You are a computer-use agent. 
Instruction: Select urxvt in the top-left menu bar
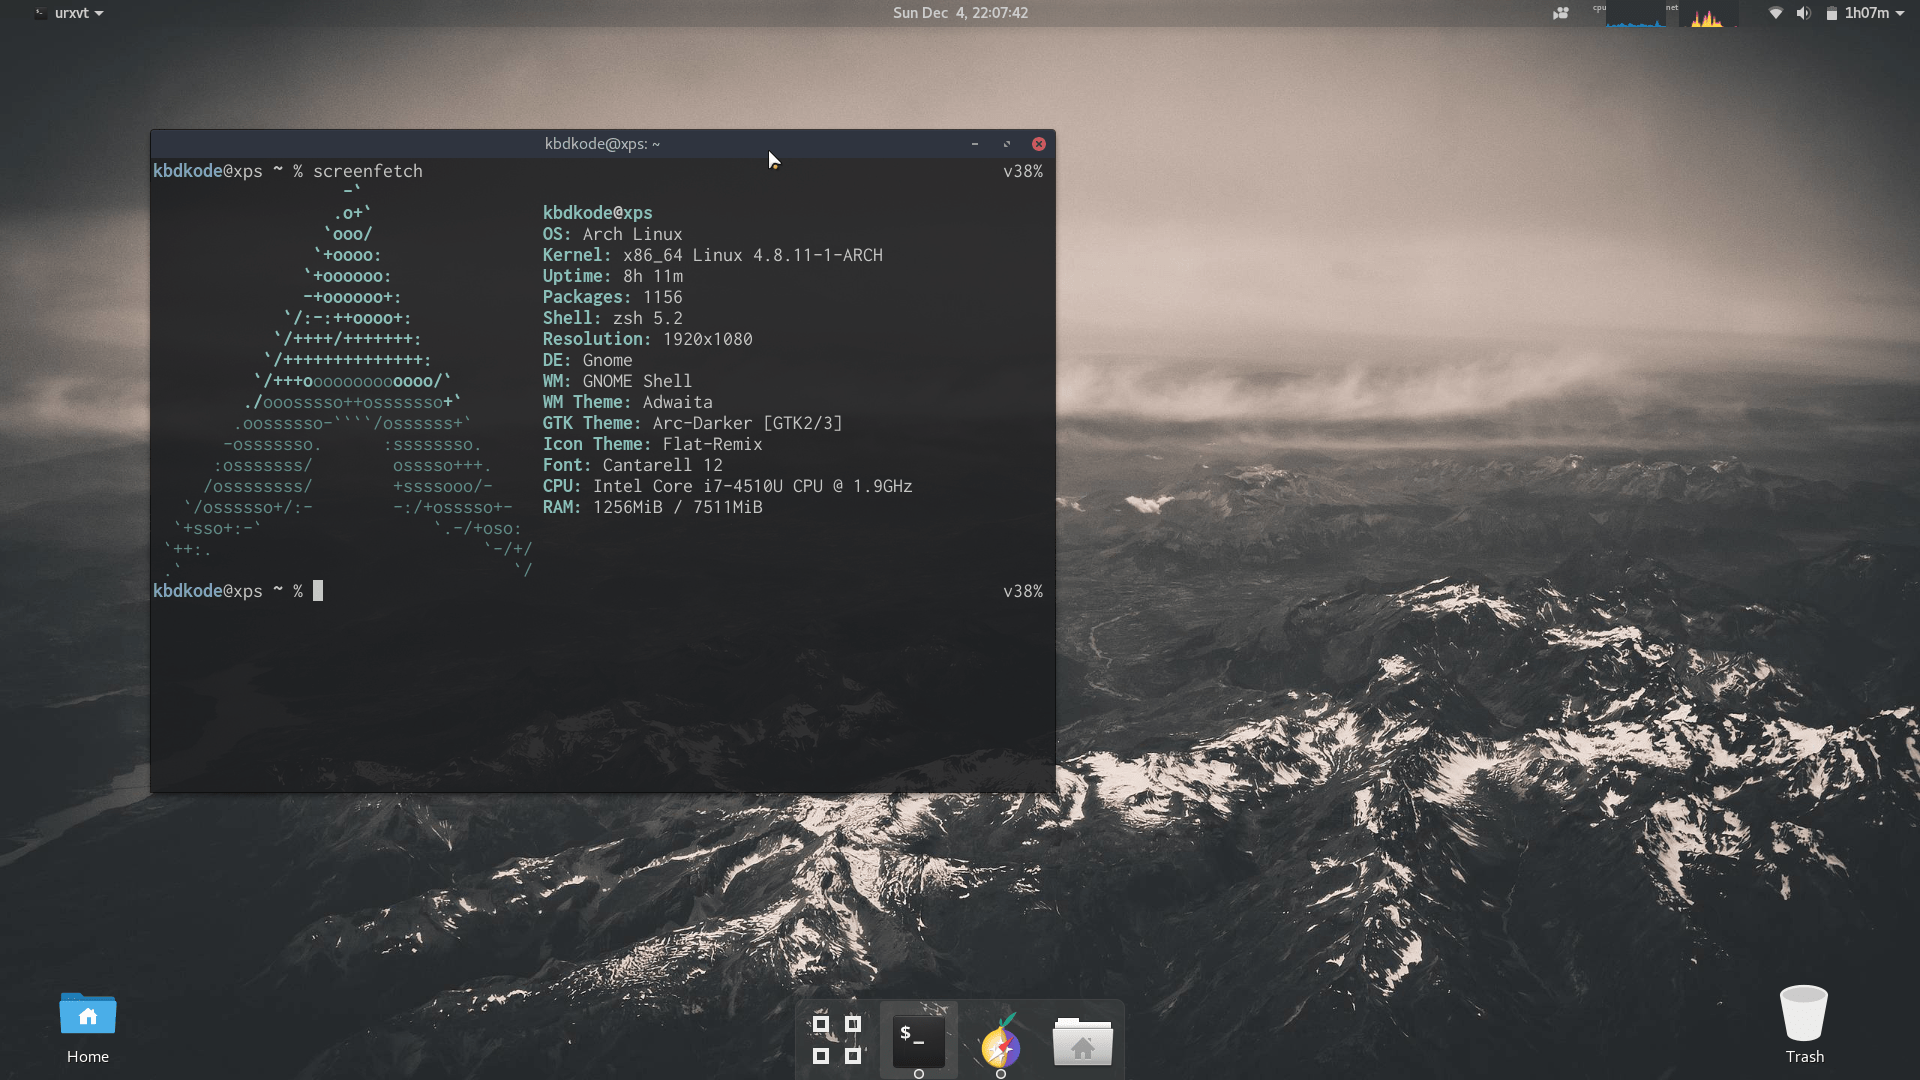(70, 13)
